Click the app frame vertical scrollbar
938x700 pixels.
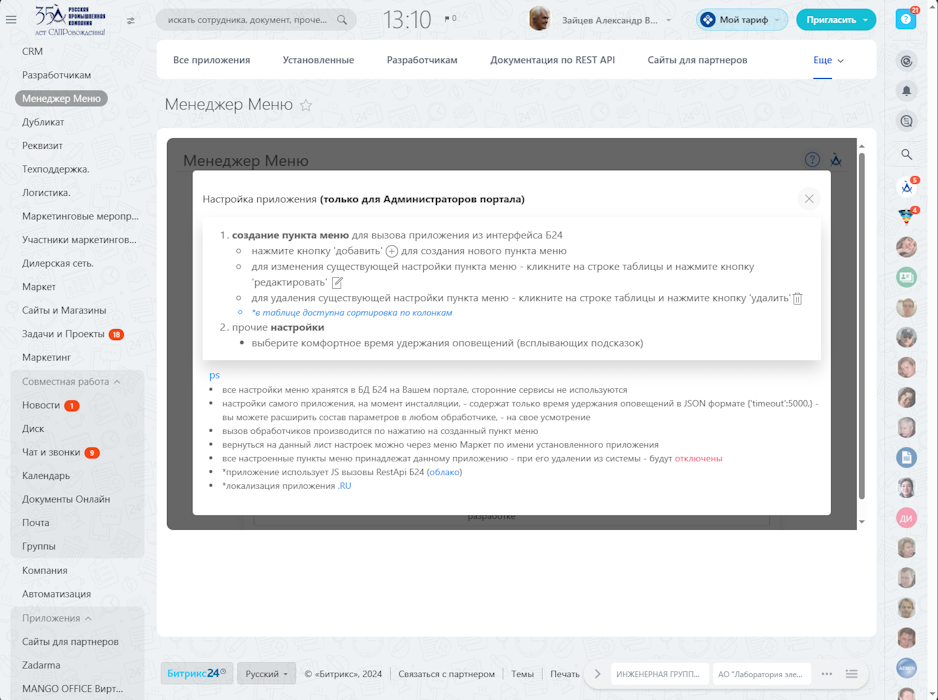(861, 326)
